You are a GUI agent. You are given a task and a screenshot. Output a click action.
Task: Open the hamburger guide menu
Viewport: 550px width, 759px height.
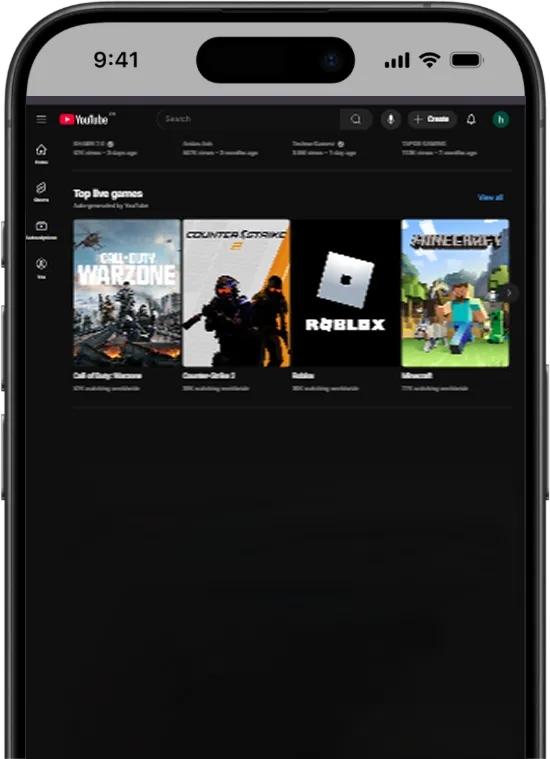[x=41, y=119]
